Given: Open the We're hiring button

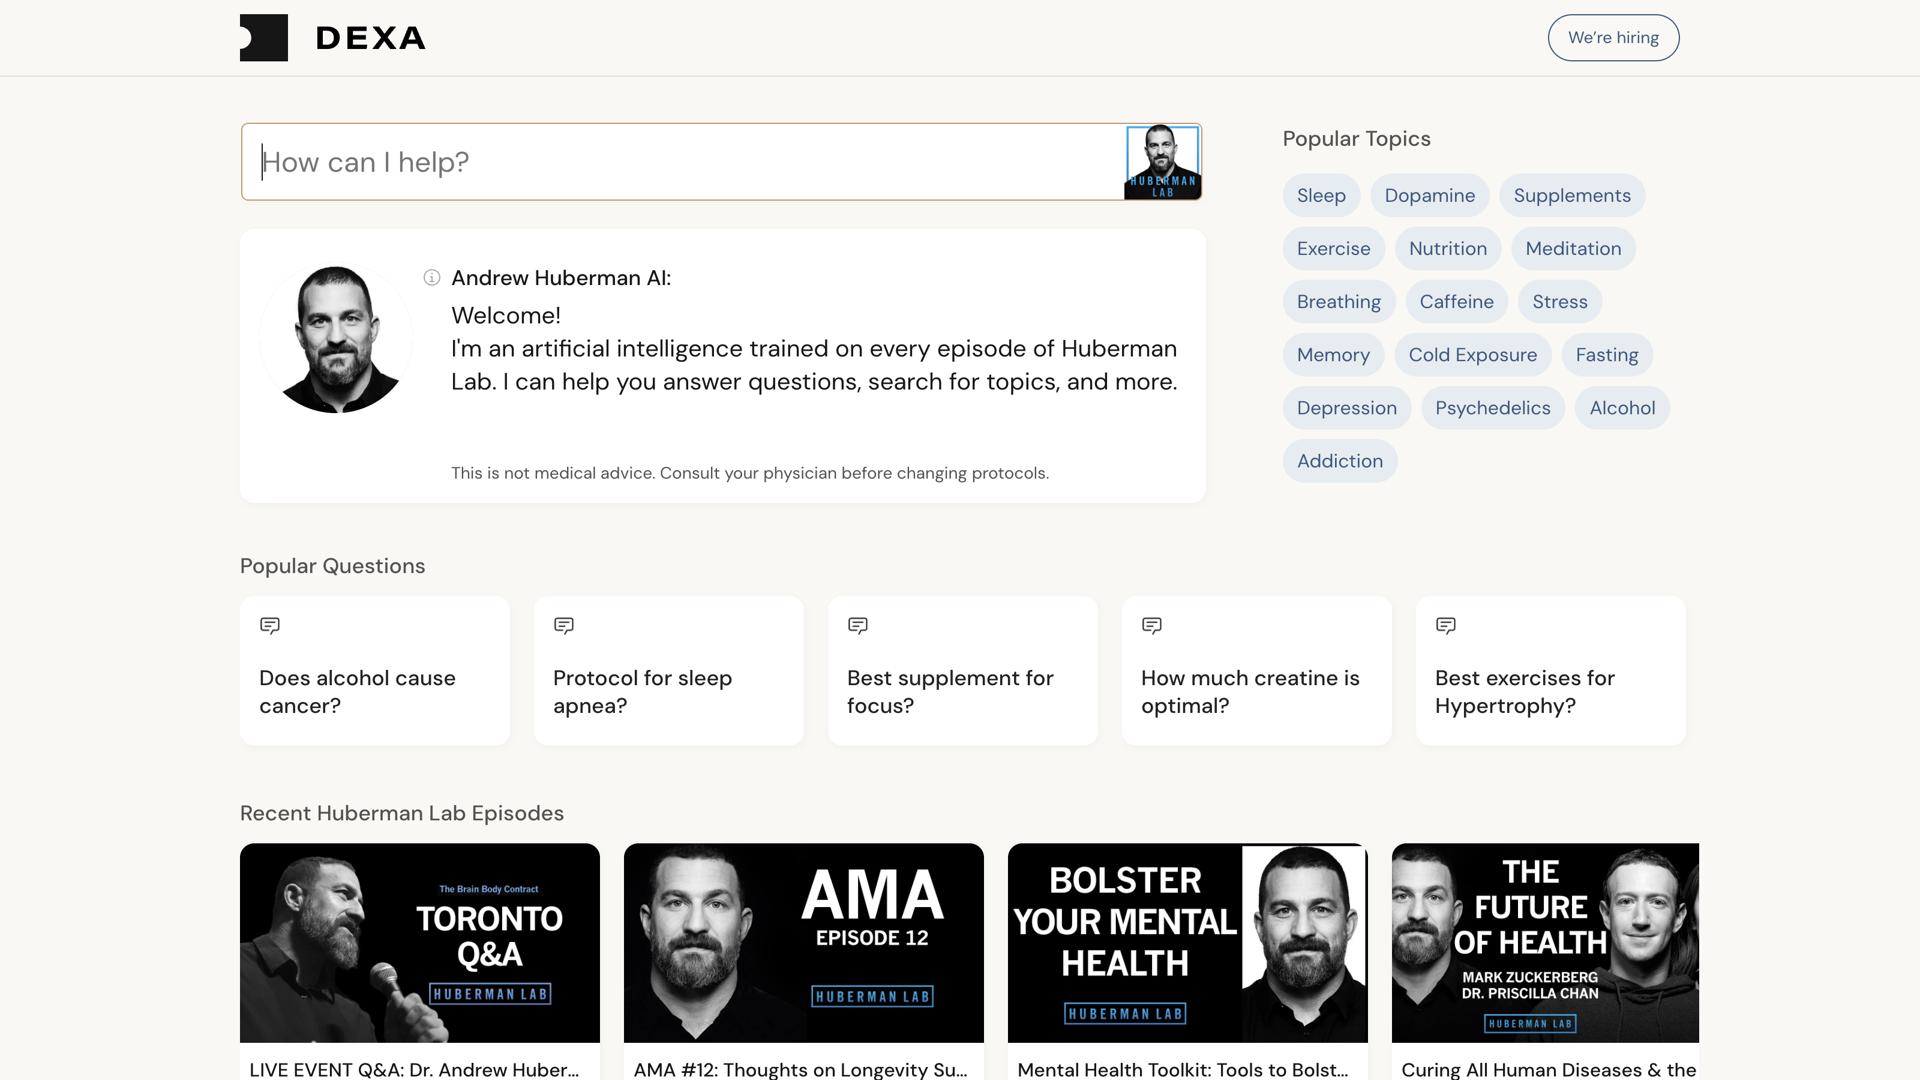Looking at the screenshot, I should coord(1613,38).
